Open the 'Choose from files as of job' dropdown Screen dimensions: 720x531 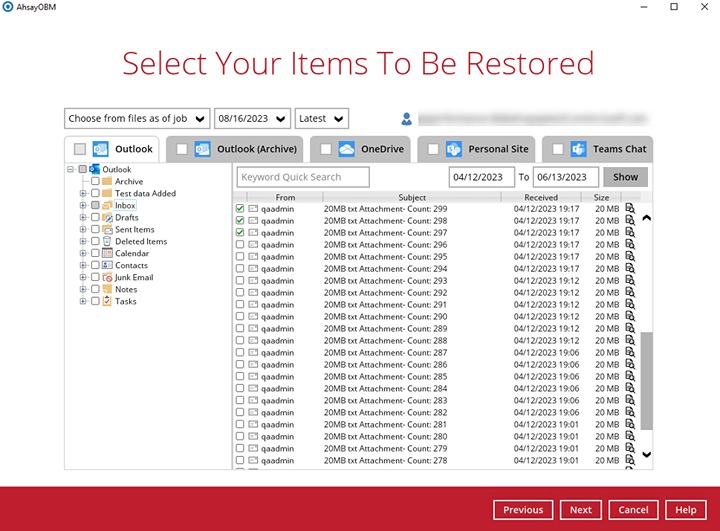pos(137,119)
